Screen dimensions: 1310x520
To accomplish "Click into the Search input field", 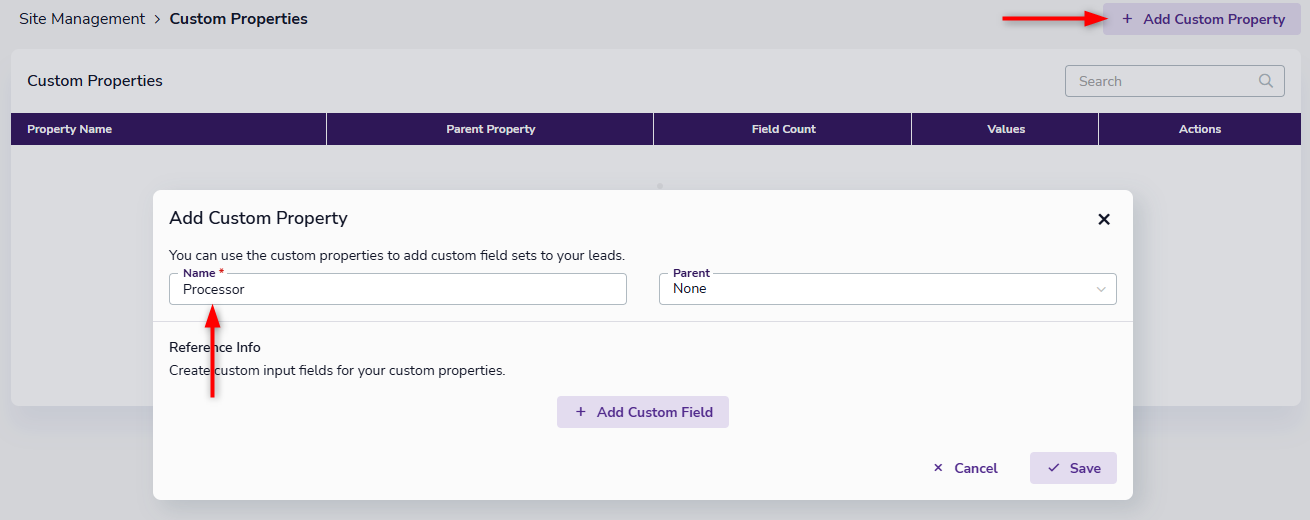I will pos(1160,81).
